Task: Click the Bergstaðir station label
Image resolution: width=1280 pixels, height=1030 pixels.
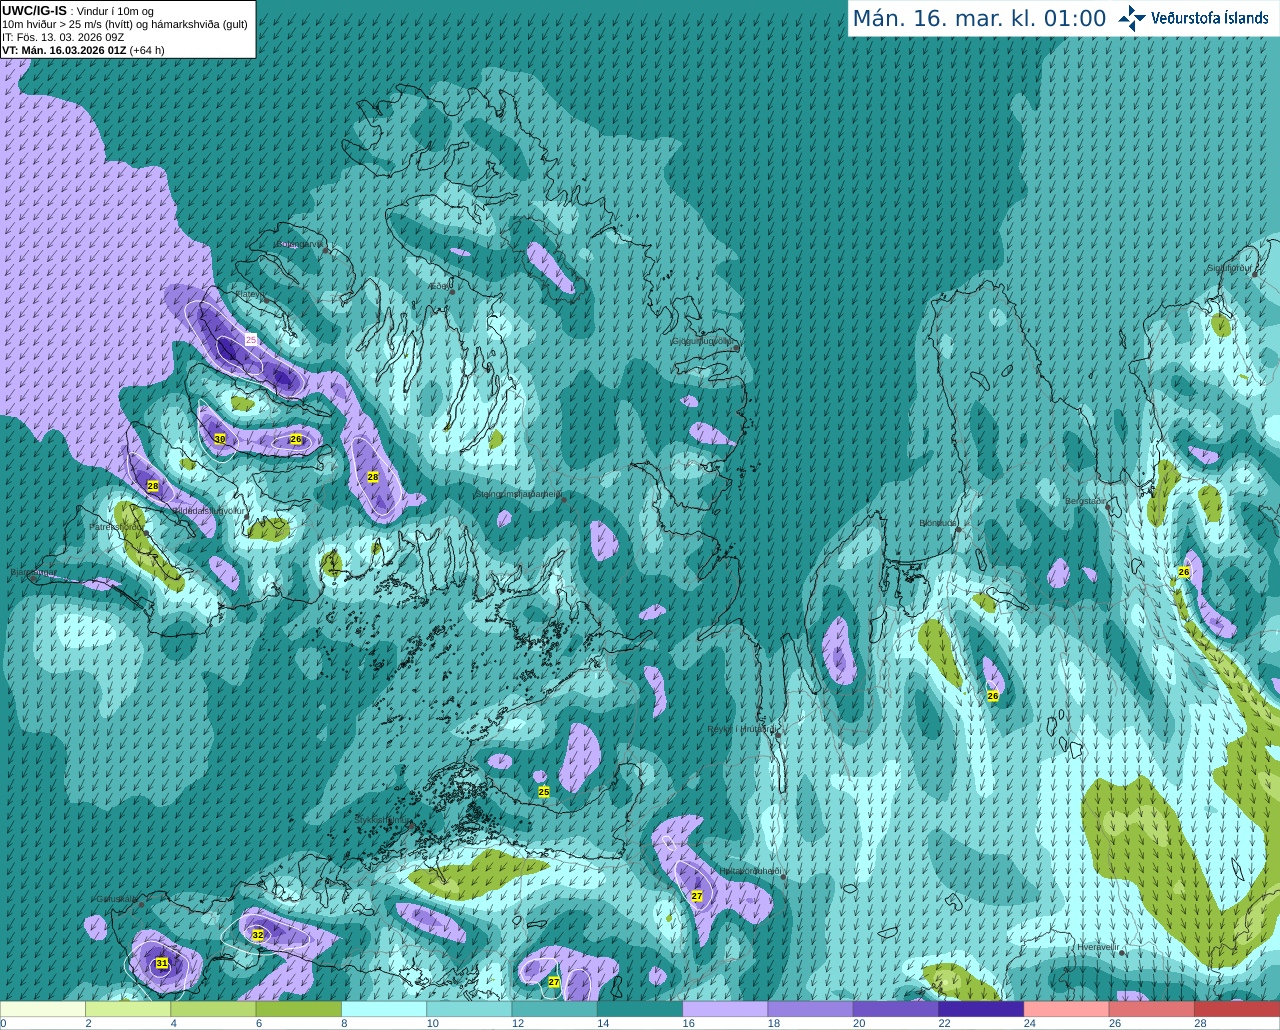Action: tap(1086, 501)
